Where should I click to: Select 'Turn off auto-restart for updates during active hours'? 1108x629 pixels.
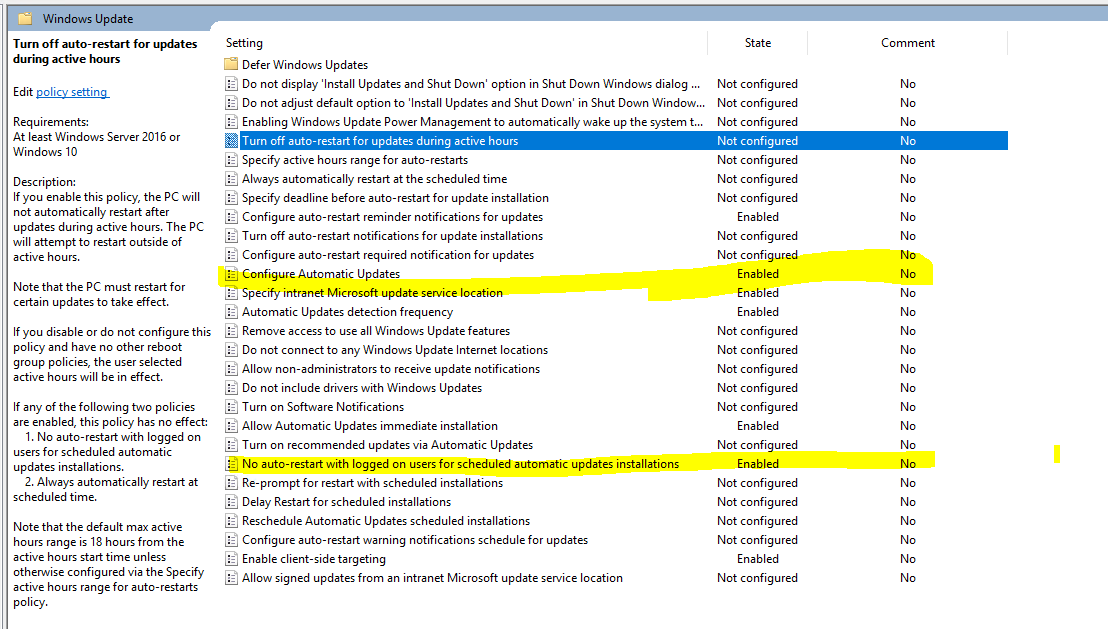coord(380,141)
